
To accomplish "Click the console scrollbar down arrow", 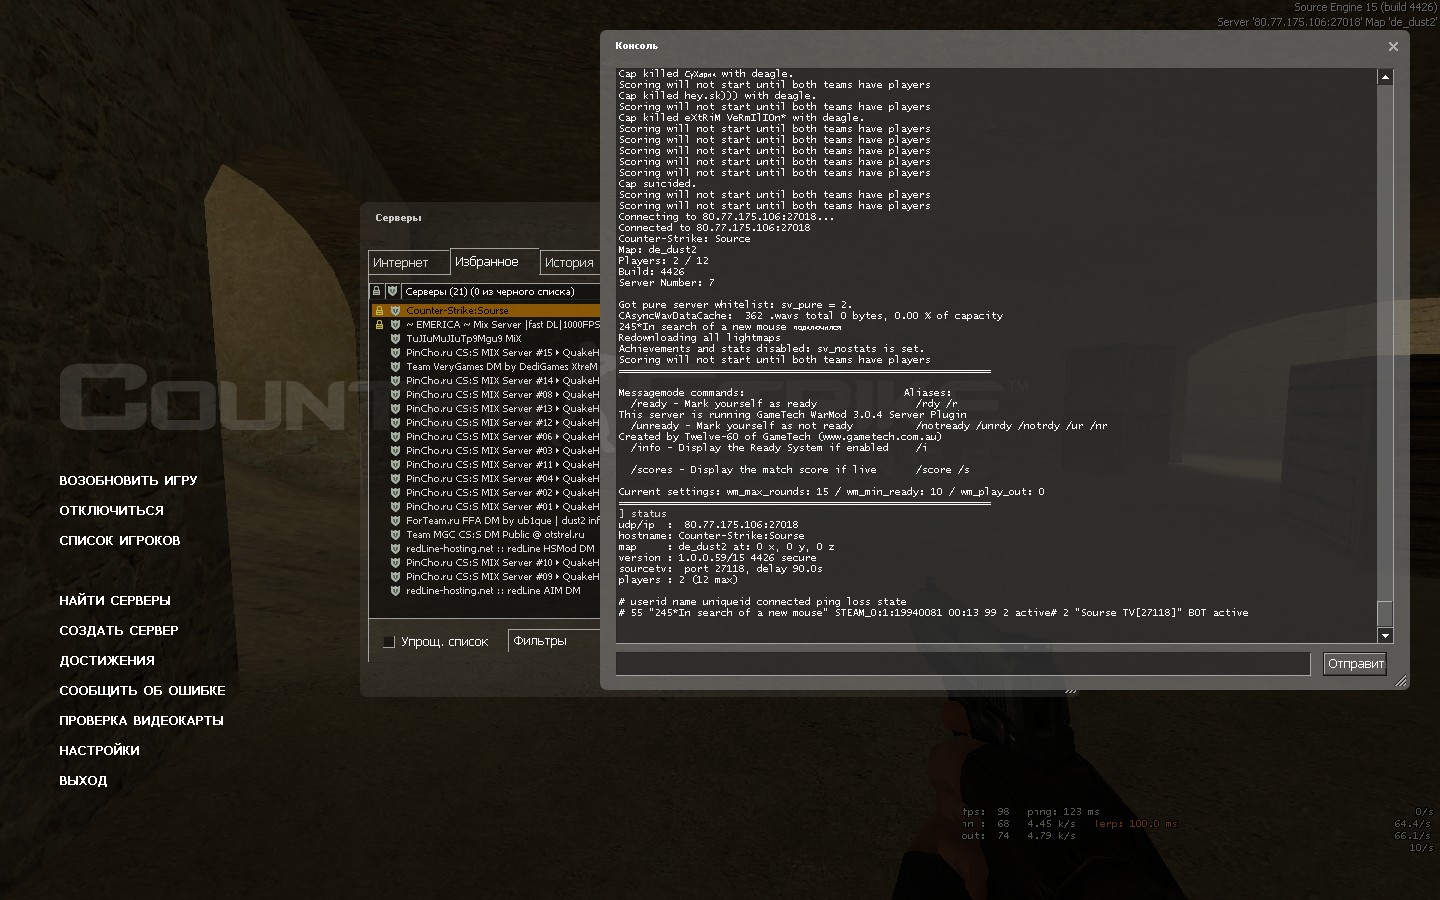I will [x=1385, y=635].
